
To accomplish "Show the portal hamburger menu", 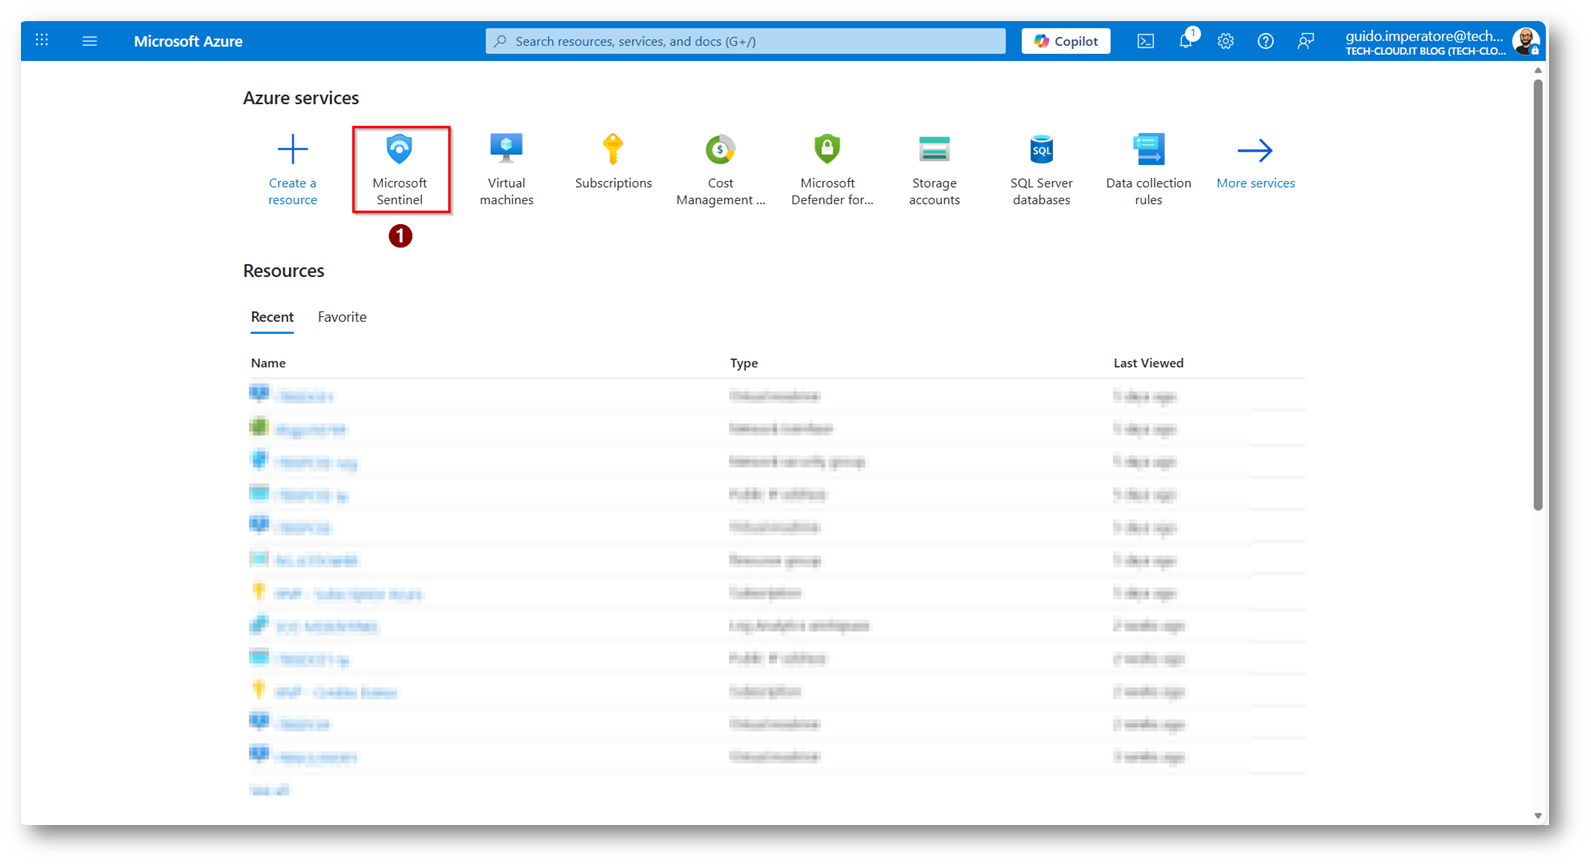I will tap(90, 41).
